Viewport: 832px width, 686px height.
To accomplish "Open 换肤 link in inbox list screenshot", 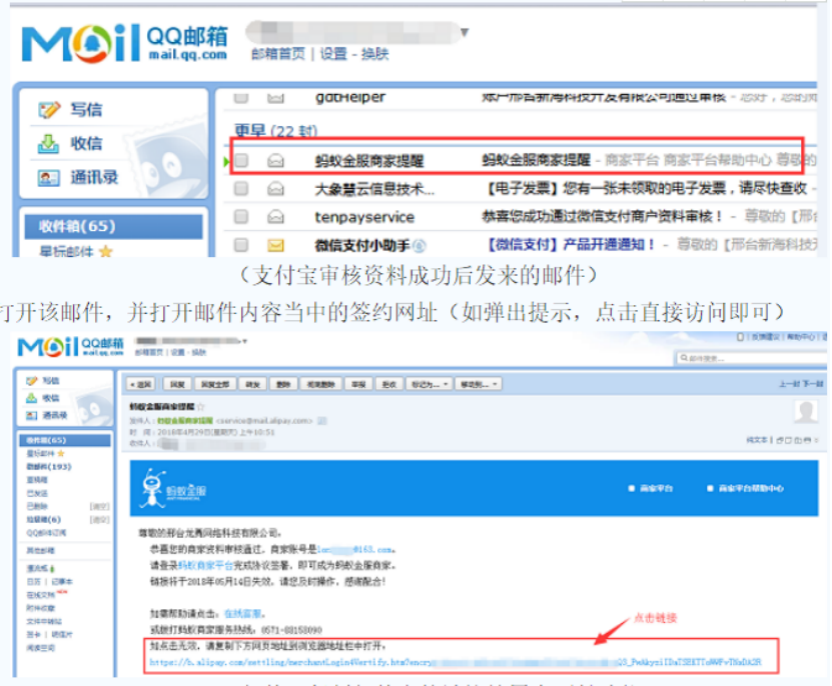I will tap(375, 54).
